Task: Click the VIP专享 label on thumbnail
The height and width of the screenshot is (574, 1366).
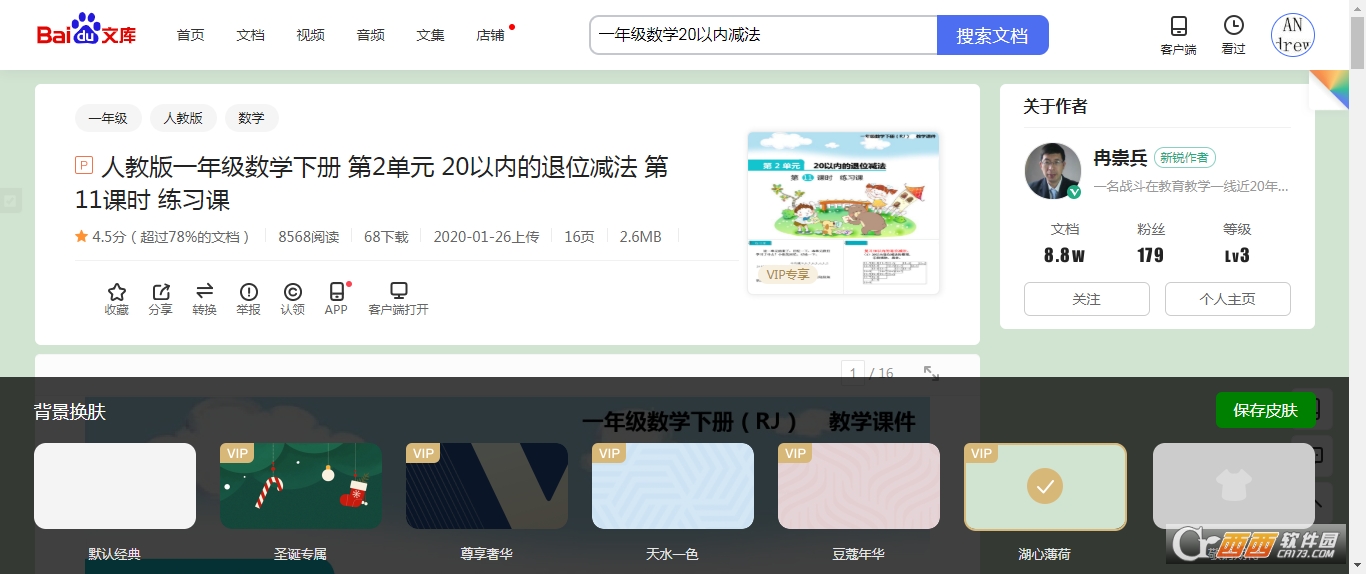Action: point(788,274)
